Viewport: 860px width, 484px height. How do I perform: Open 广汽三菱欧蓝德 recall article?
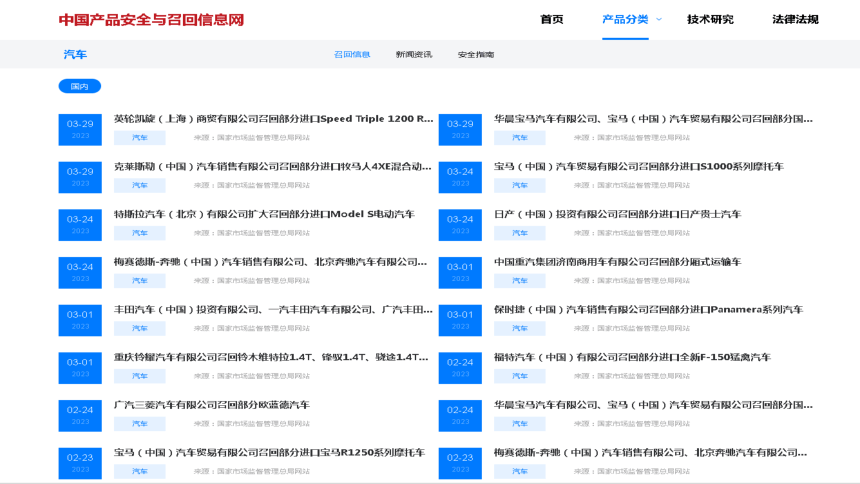[212, 405]
